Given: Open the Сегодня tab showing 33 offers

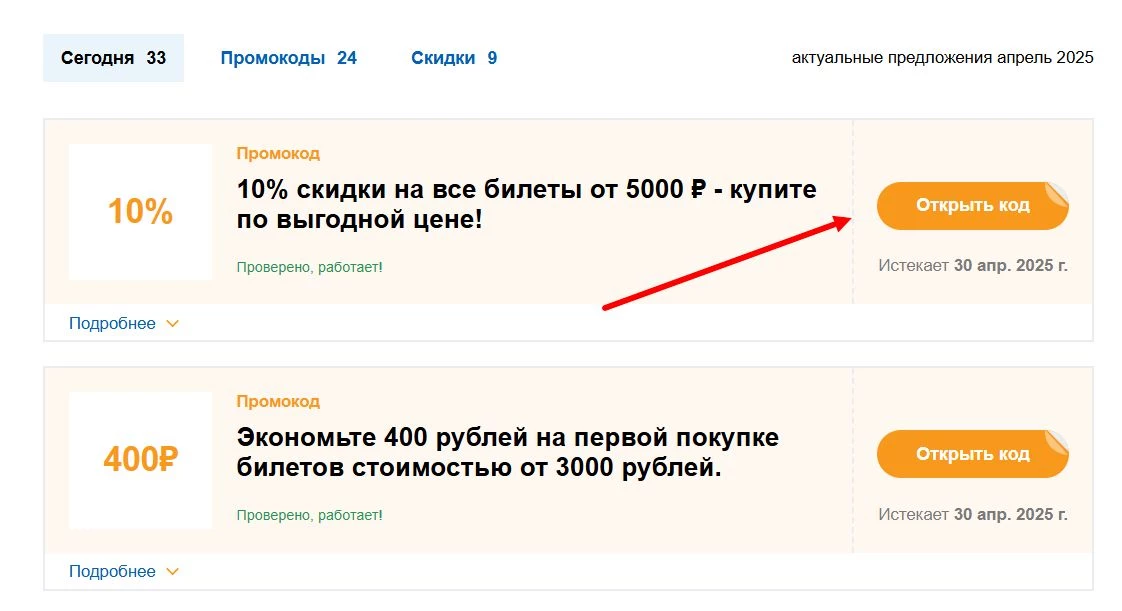Looking at the screenshot, I should point(113,57).
